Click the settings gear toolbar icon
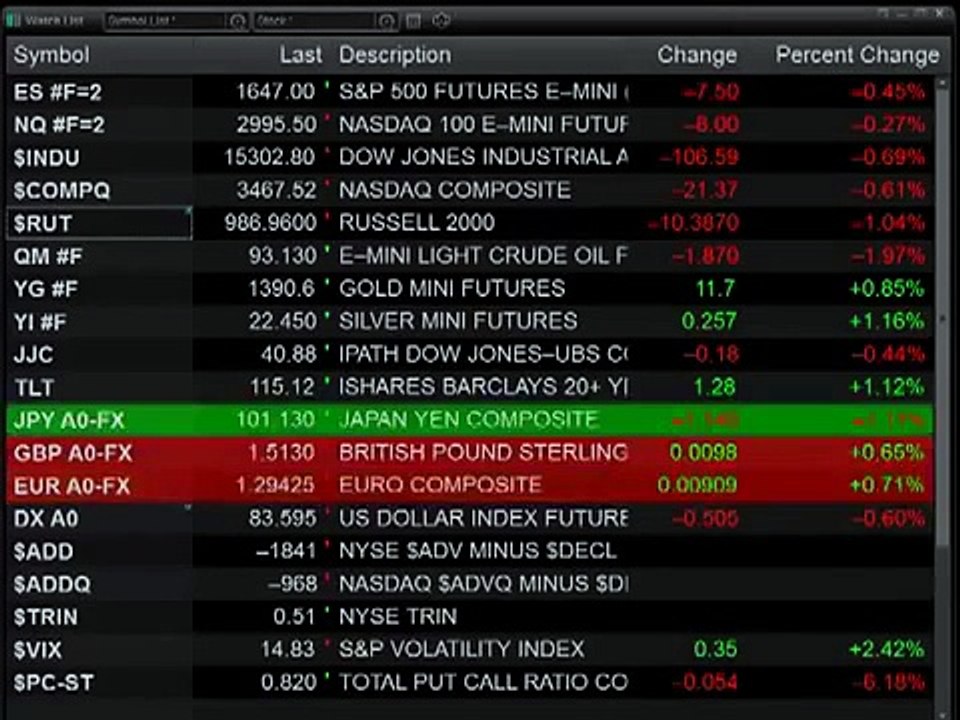The height and width of the screenshot is (720, 960). [441, 21]
